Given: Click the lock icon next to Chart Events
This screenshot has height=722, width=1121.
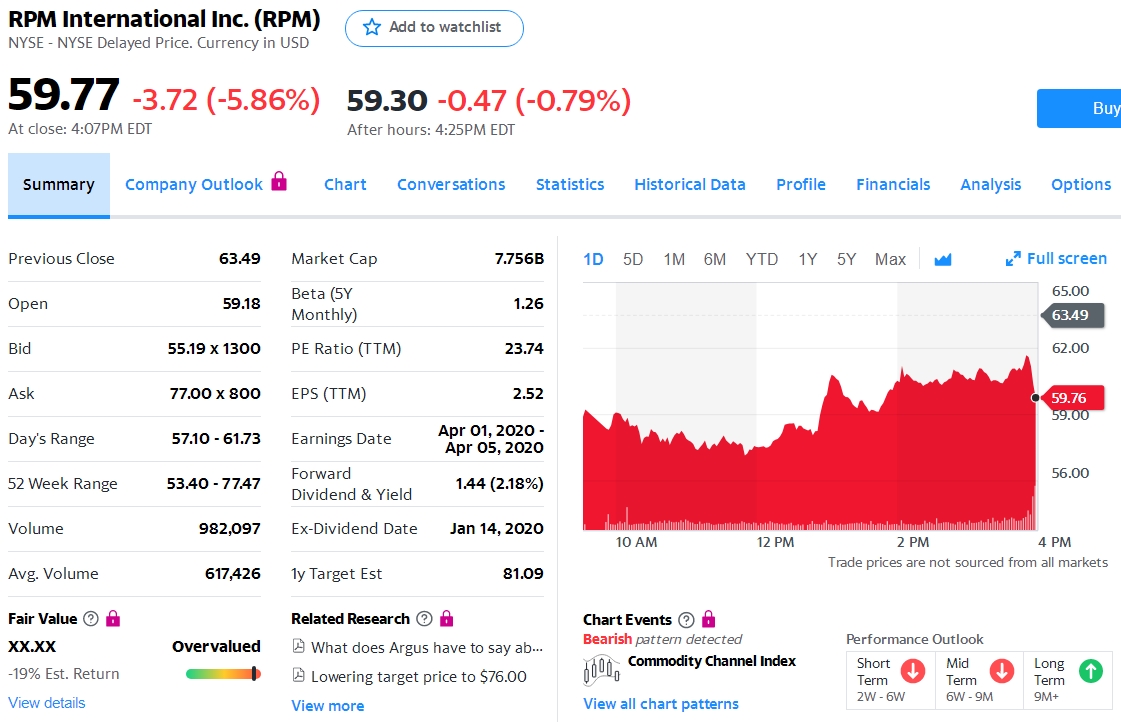Looking at the screenshot, I should pos(708,618).
